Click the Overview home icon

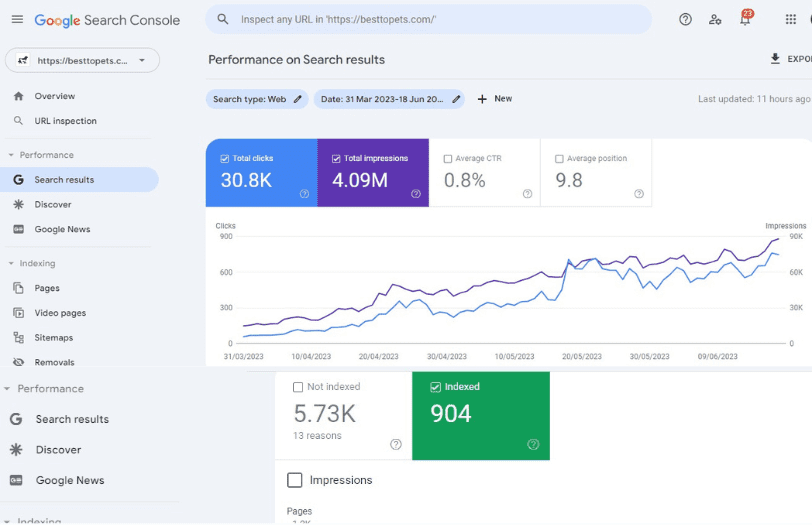[x=19, y=96]
